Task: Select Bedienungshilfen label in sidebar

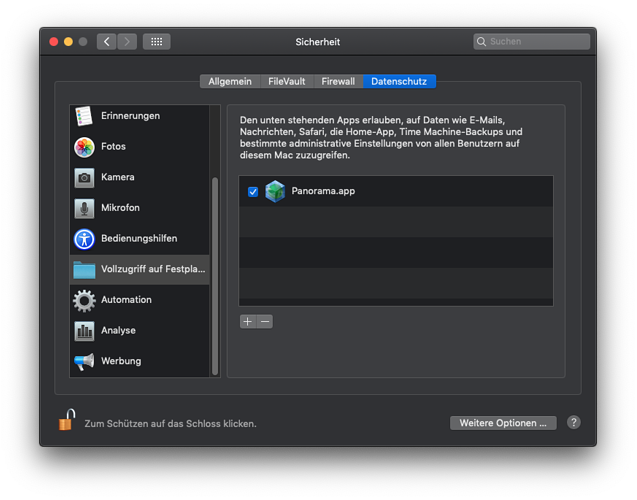Action: click(139, 239)
